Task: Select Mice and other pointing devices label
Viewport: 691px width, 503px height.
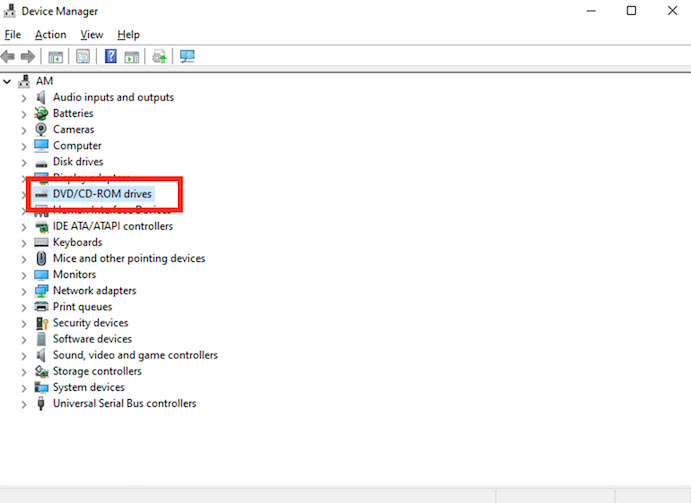Action: pos(129,258)
